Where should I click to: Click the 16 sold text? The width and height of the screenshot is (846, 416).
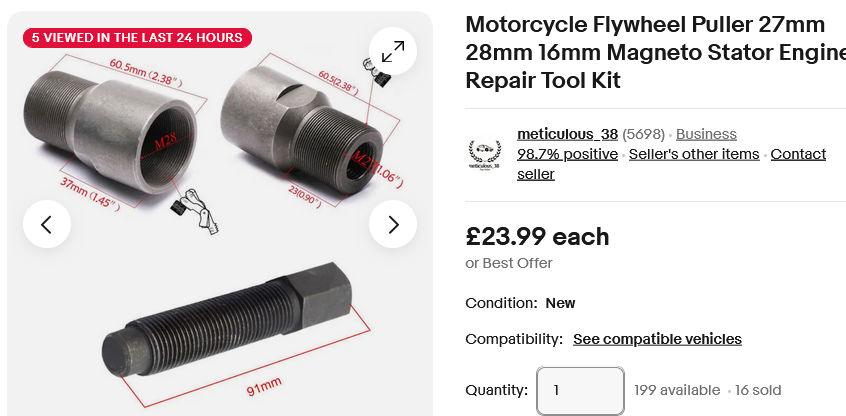pos(758,390)
